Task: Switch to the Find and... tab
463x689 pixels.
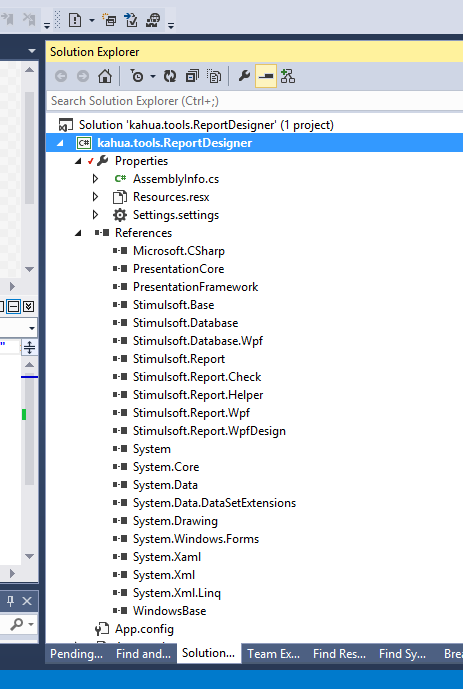Action: pyautogui.click(x=143, y=654)
